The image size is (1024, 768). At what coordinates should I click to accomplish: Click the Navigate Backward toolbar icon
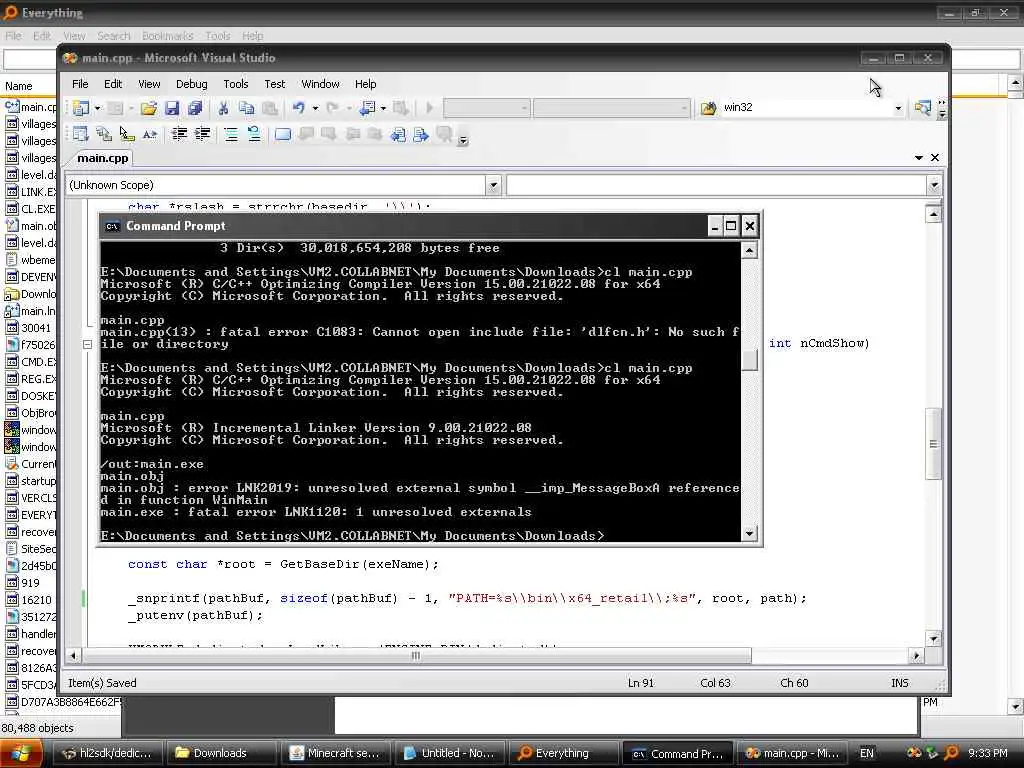point(368,108)
